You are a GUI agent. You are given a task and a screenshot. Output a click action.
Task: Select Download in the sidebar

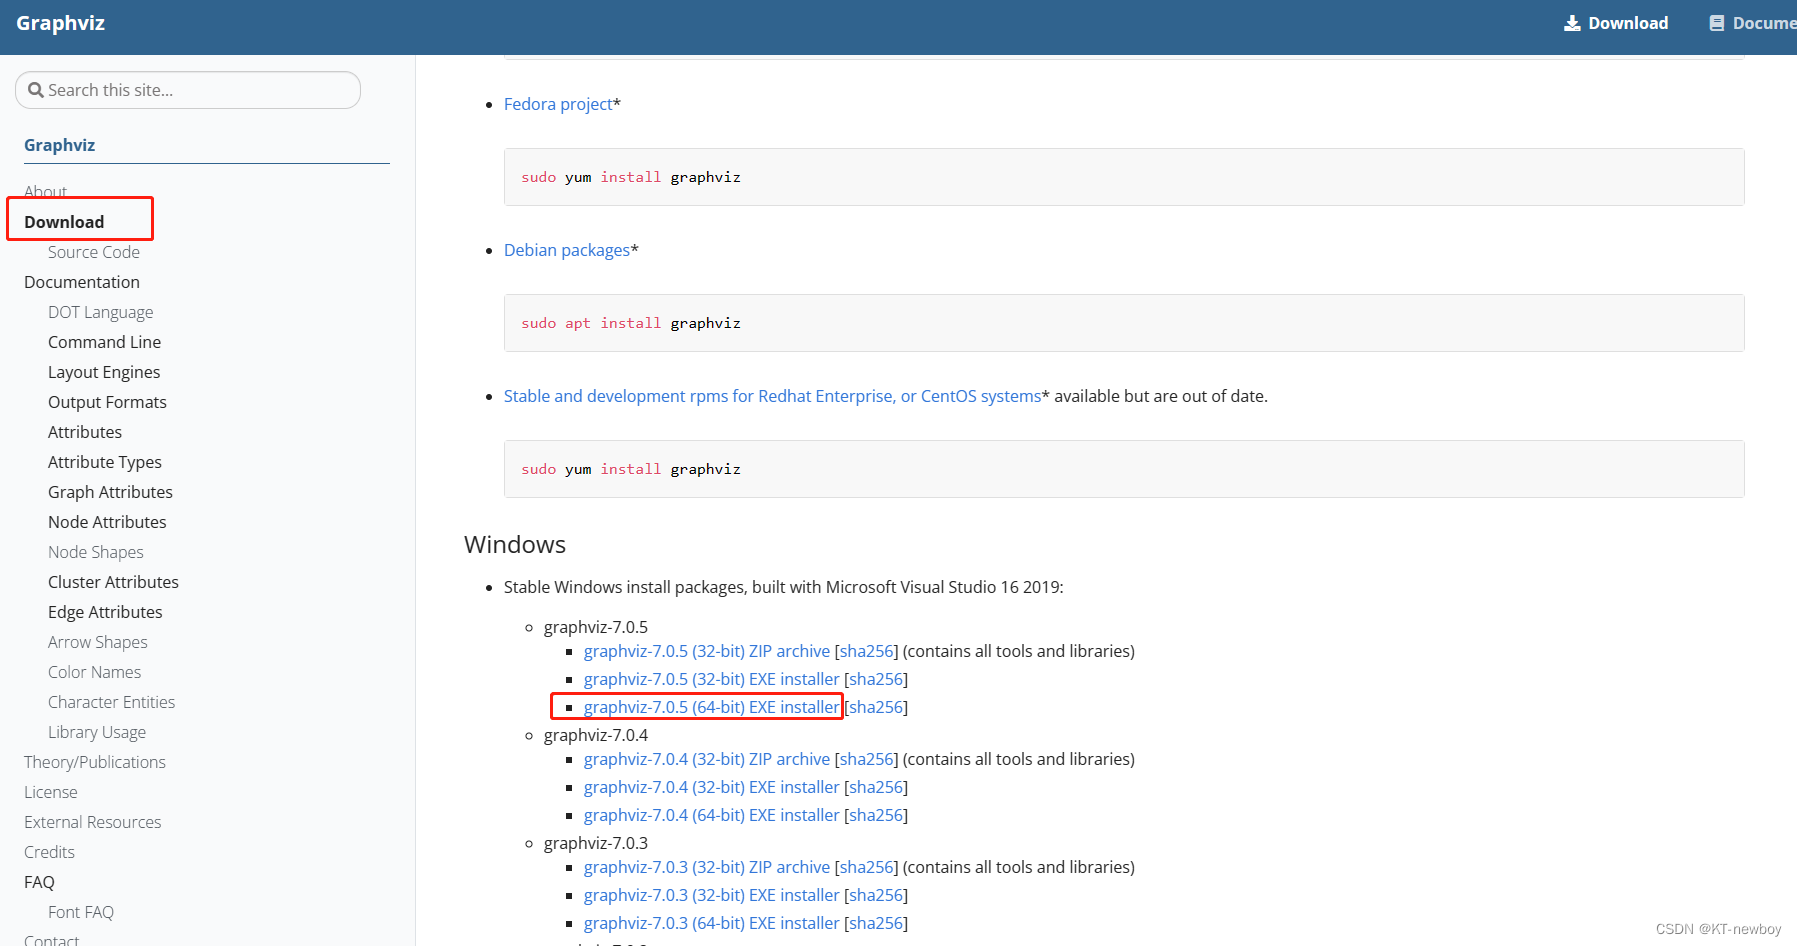coord(64,222)
